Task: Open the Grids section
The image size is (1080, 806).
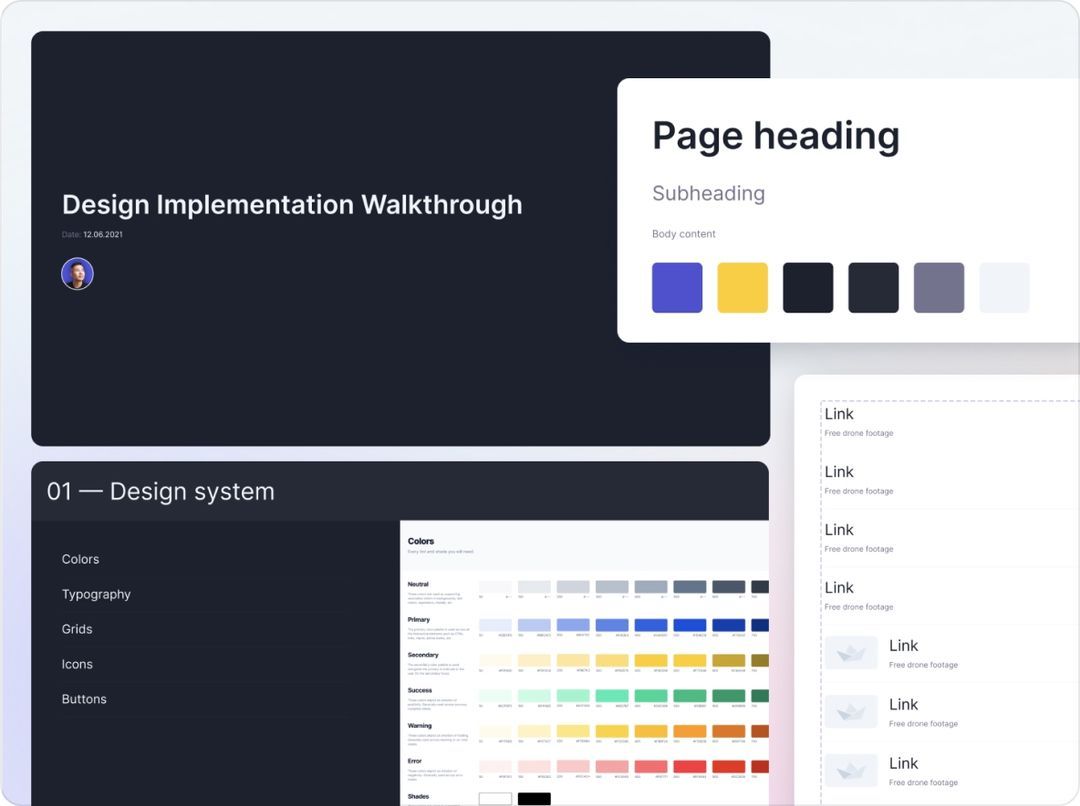Action: click(77, 629)
